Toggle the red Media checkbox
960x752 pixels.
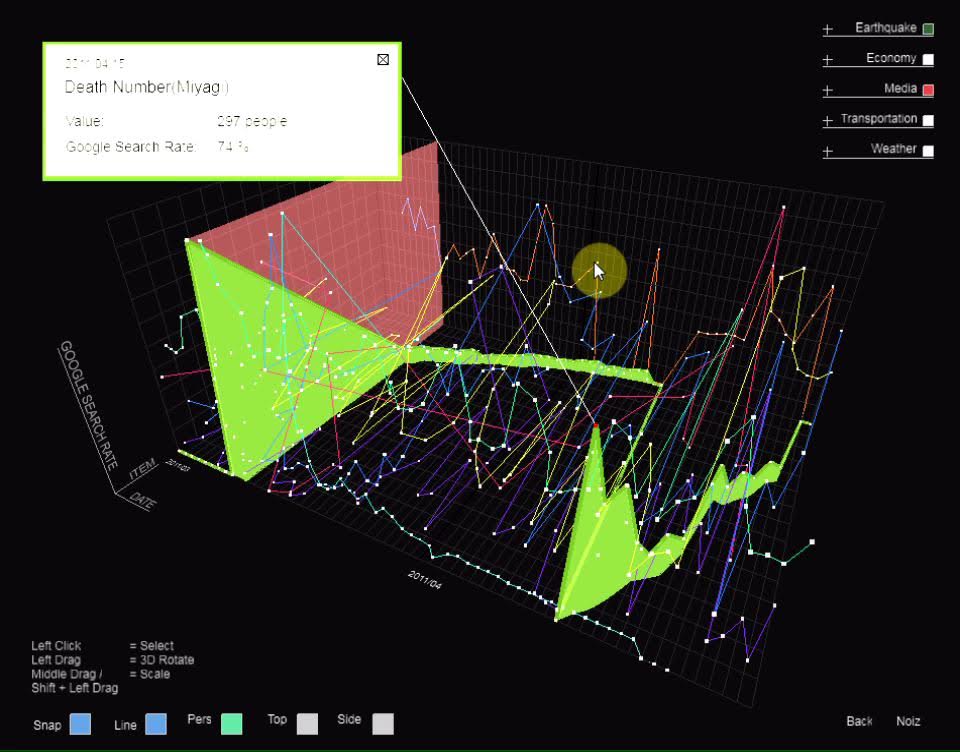tap(928, 90)
